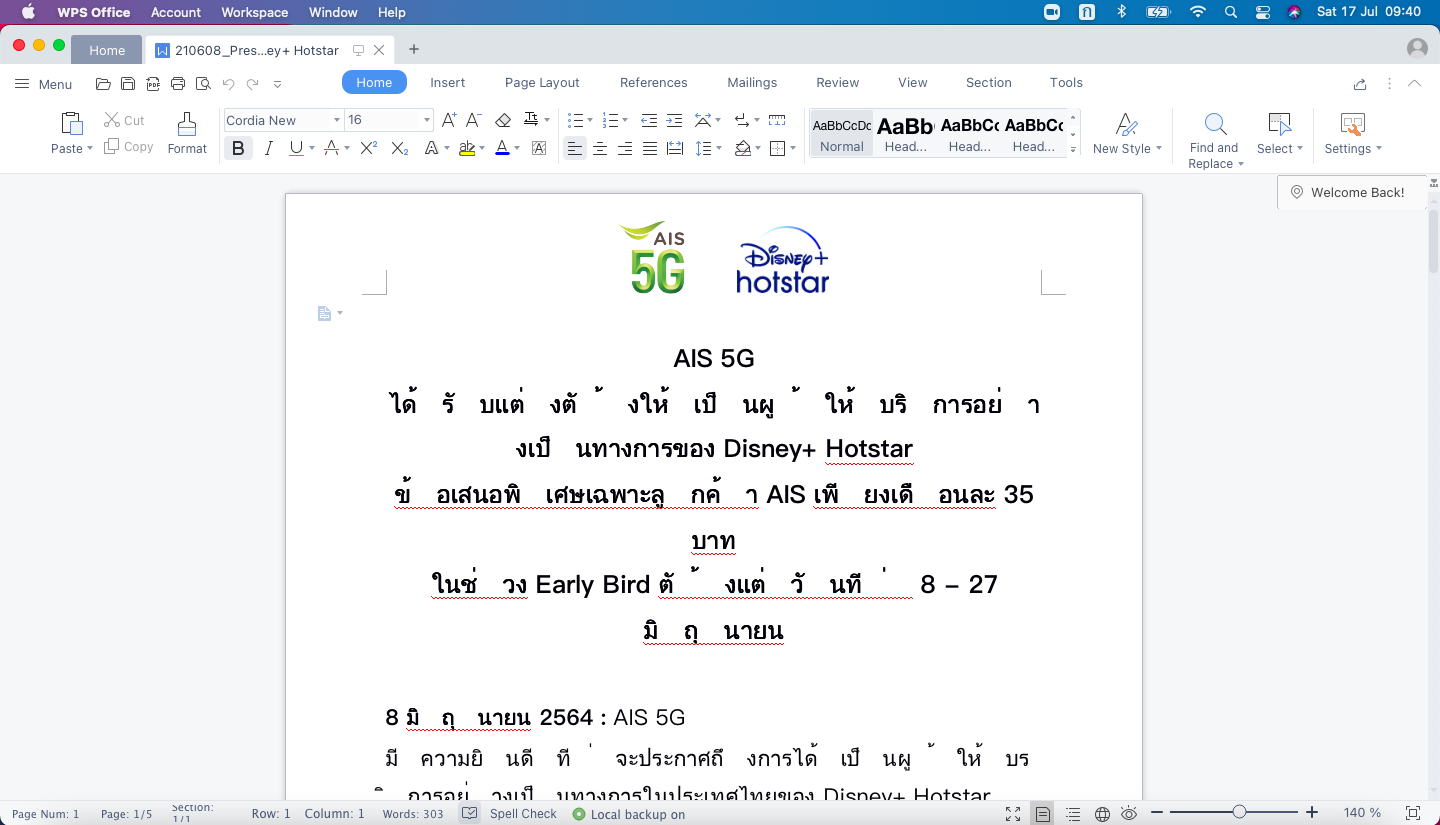Switch to Web Layout globe icon
This screenshot has width=1440, height=825.
(x=1102, y=814)
